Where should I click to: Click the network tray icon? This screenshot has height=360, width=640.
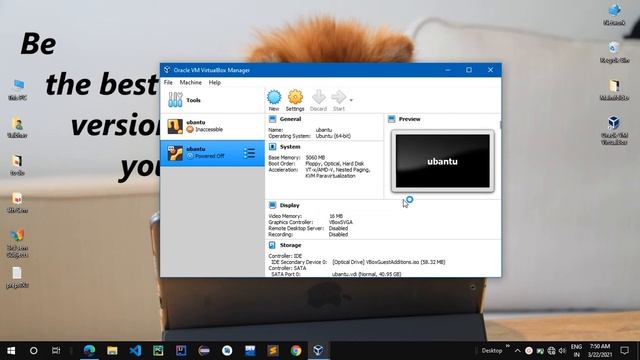(551, 351)
